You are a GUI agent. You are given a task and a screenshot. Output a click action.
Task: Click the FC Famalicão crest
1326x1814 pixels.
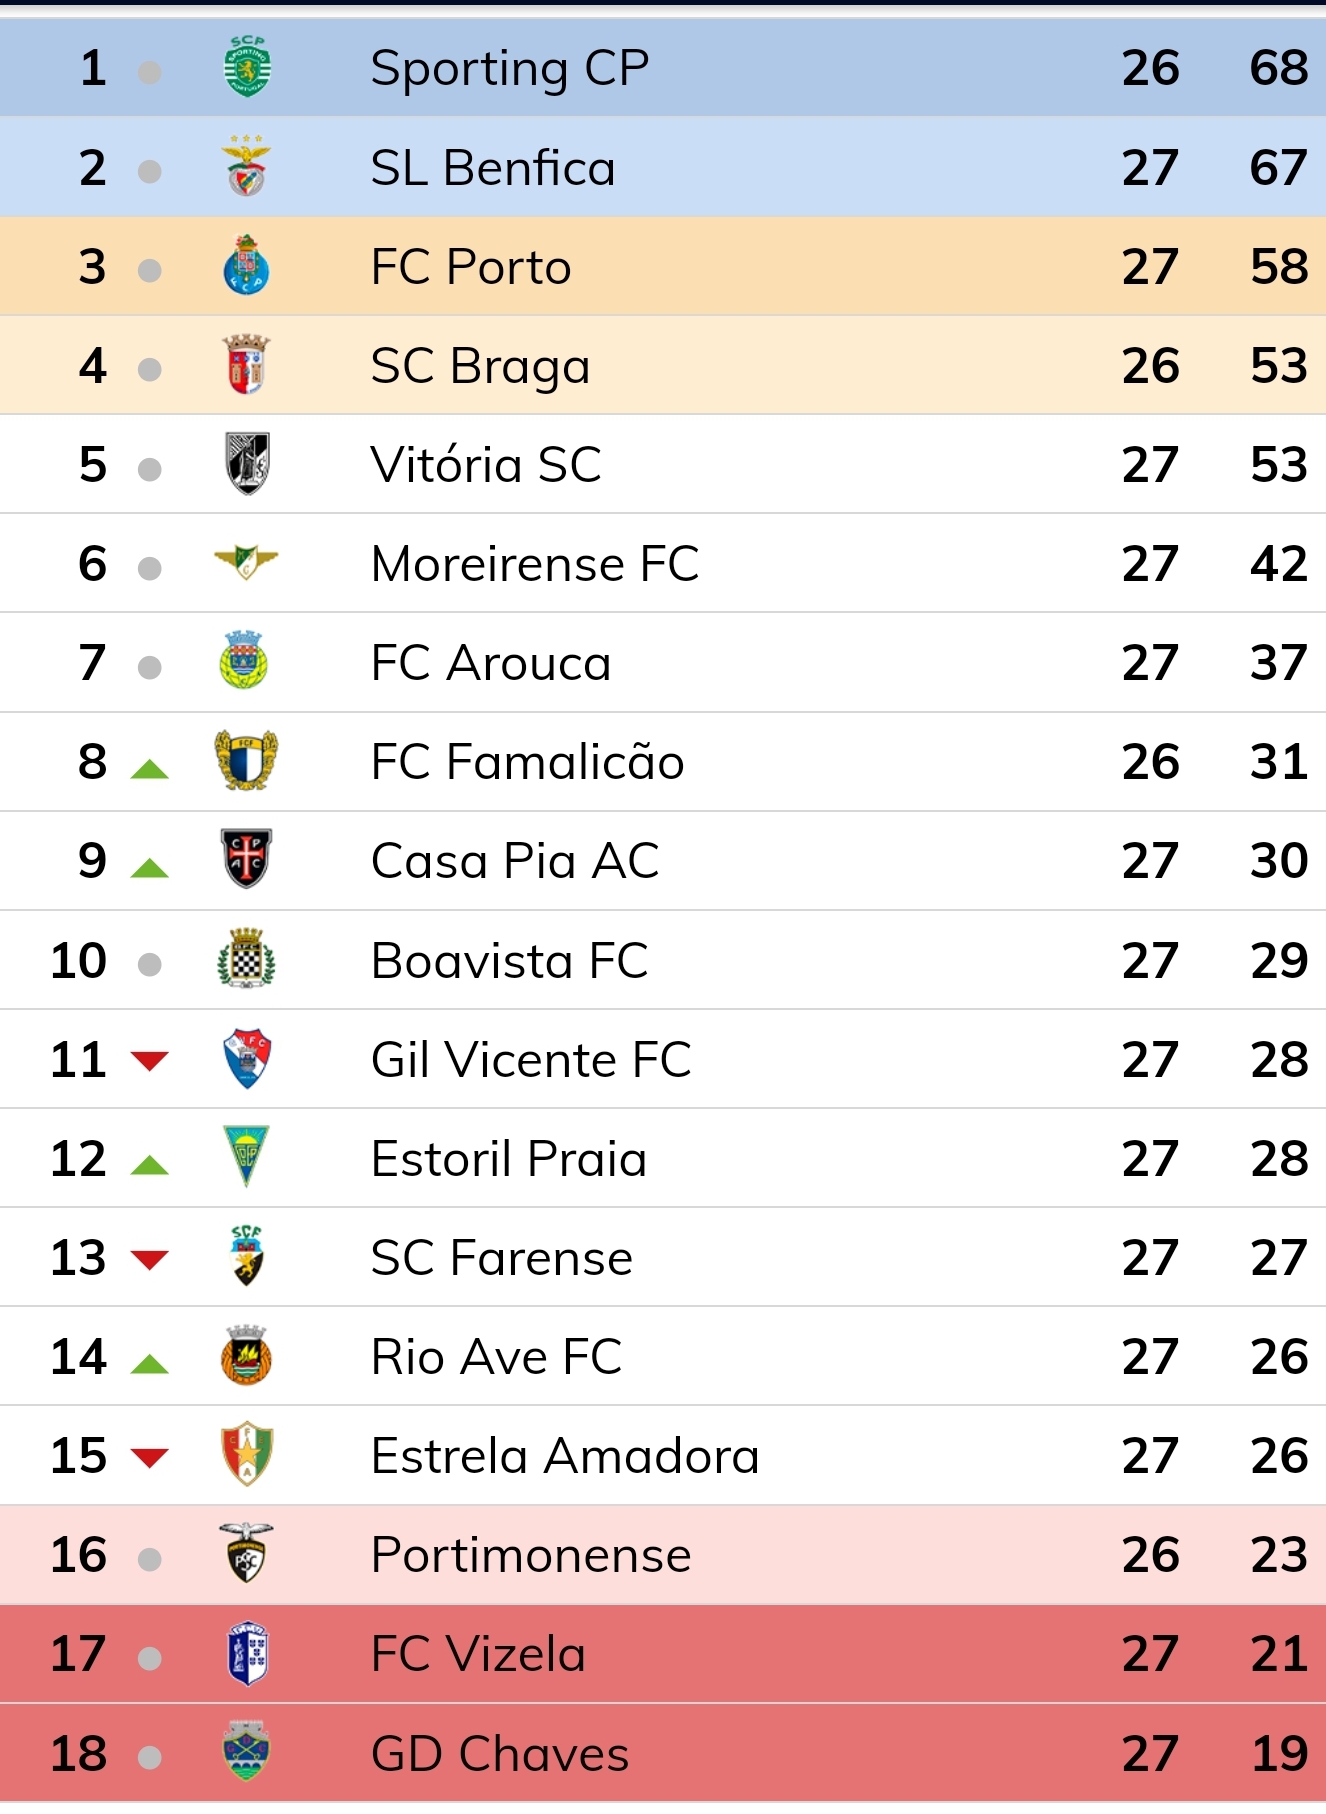coord(246,761)
